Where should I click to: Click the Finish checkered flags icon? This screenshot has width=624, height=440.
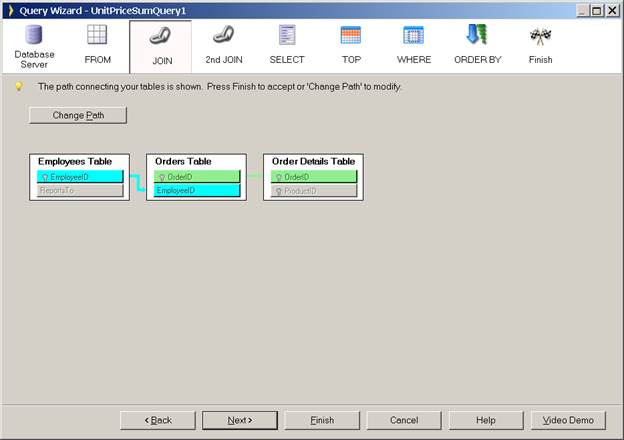click(540, 36)
